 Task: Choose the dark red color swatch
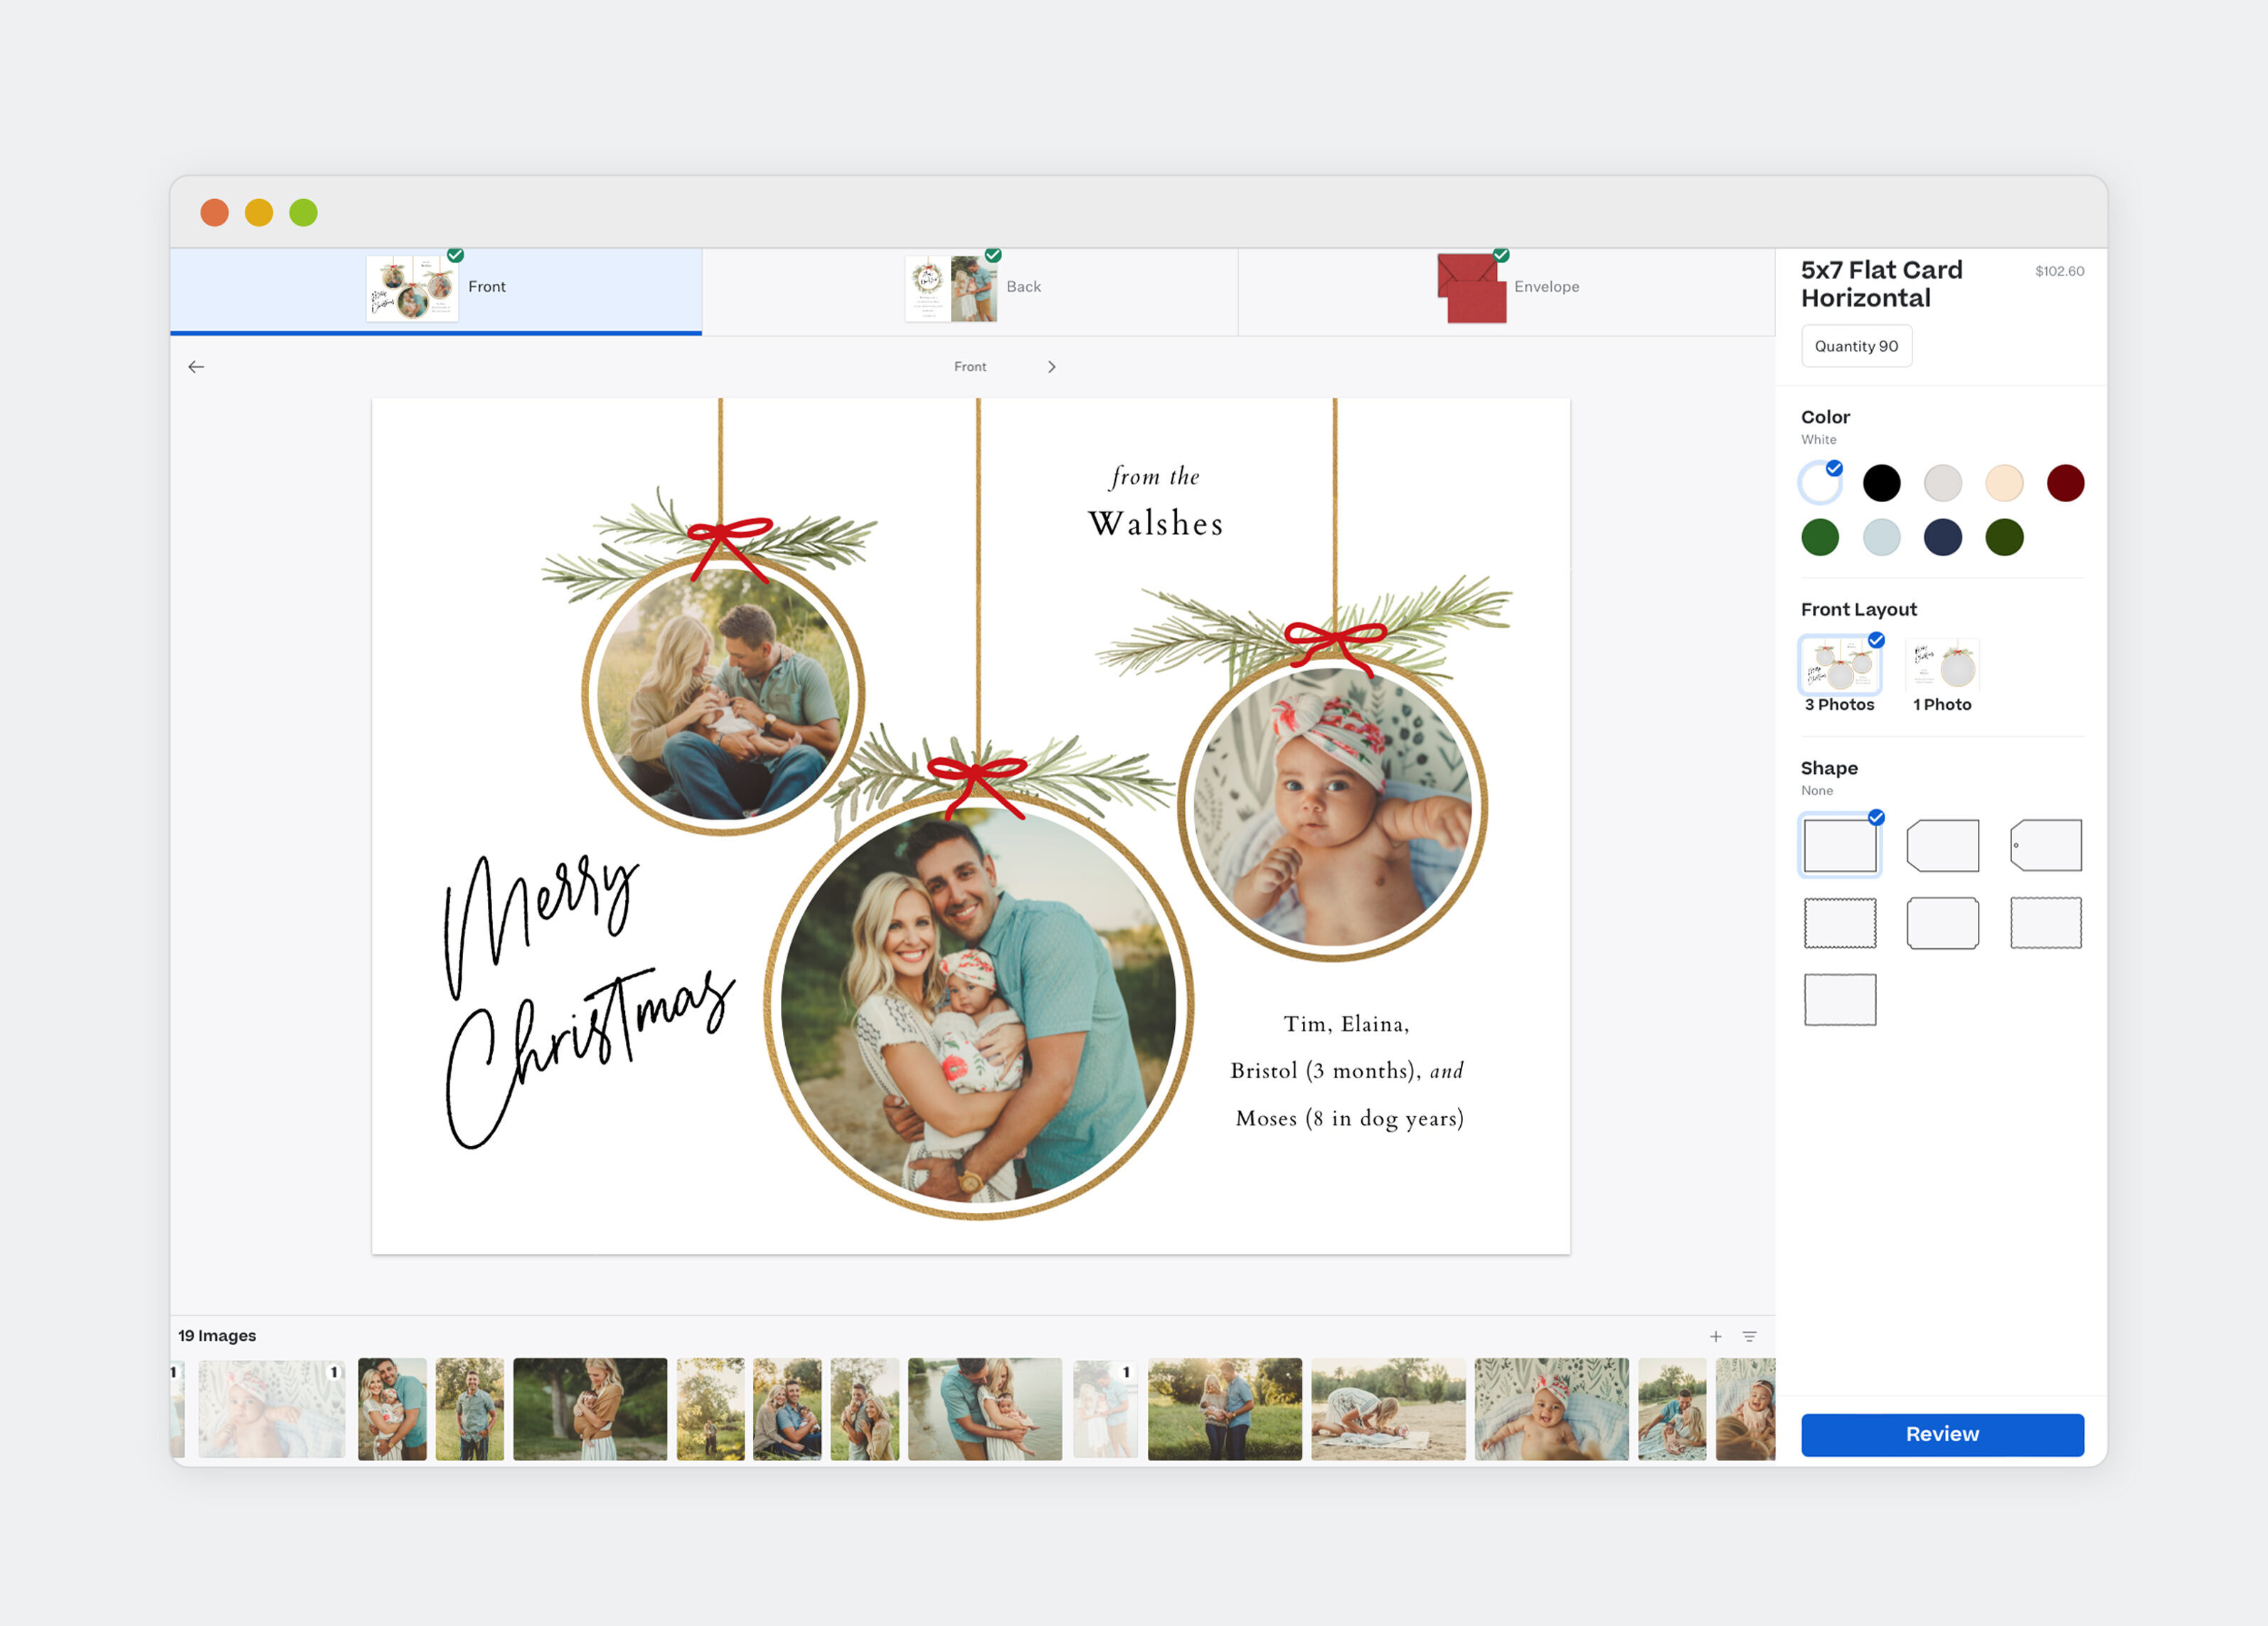pos(2065,483)
